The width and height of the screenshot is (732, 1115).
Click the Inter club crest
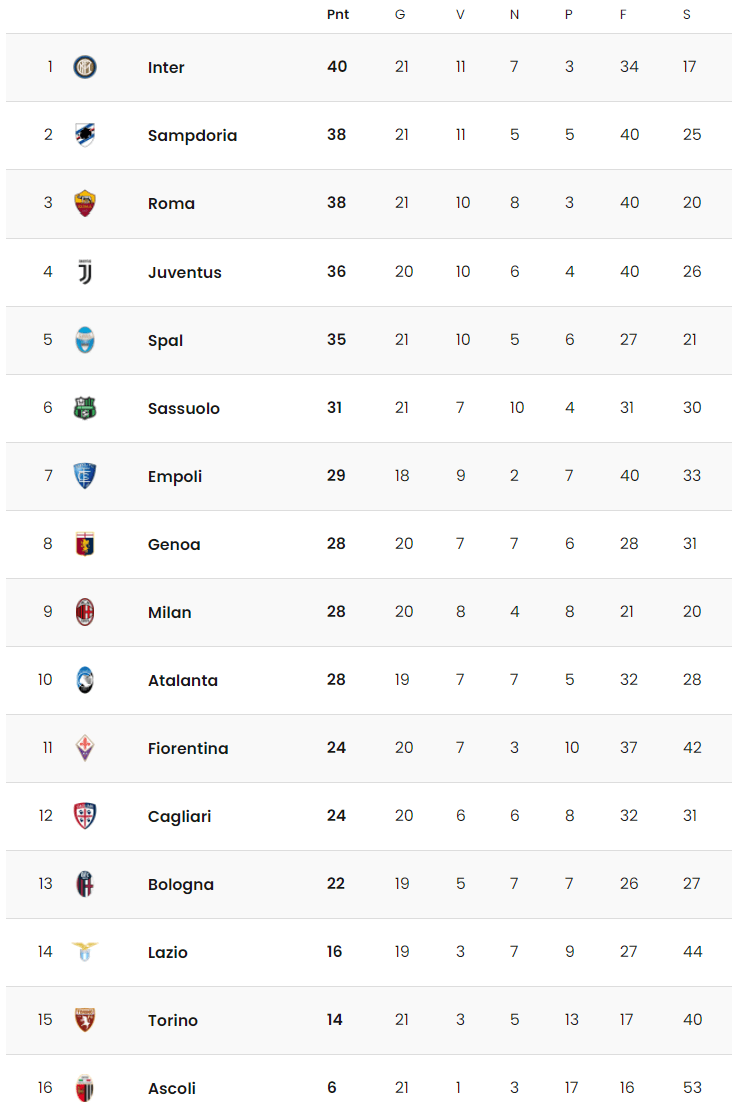point(85,68)
